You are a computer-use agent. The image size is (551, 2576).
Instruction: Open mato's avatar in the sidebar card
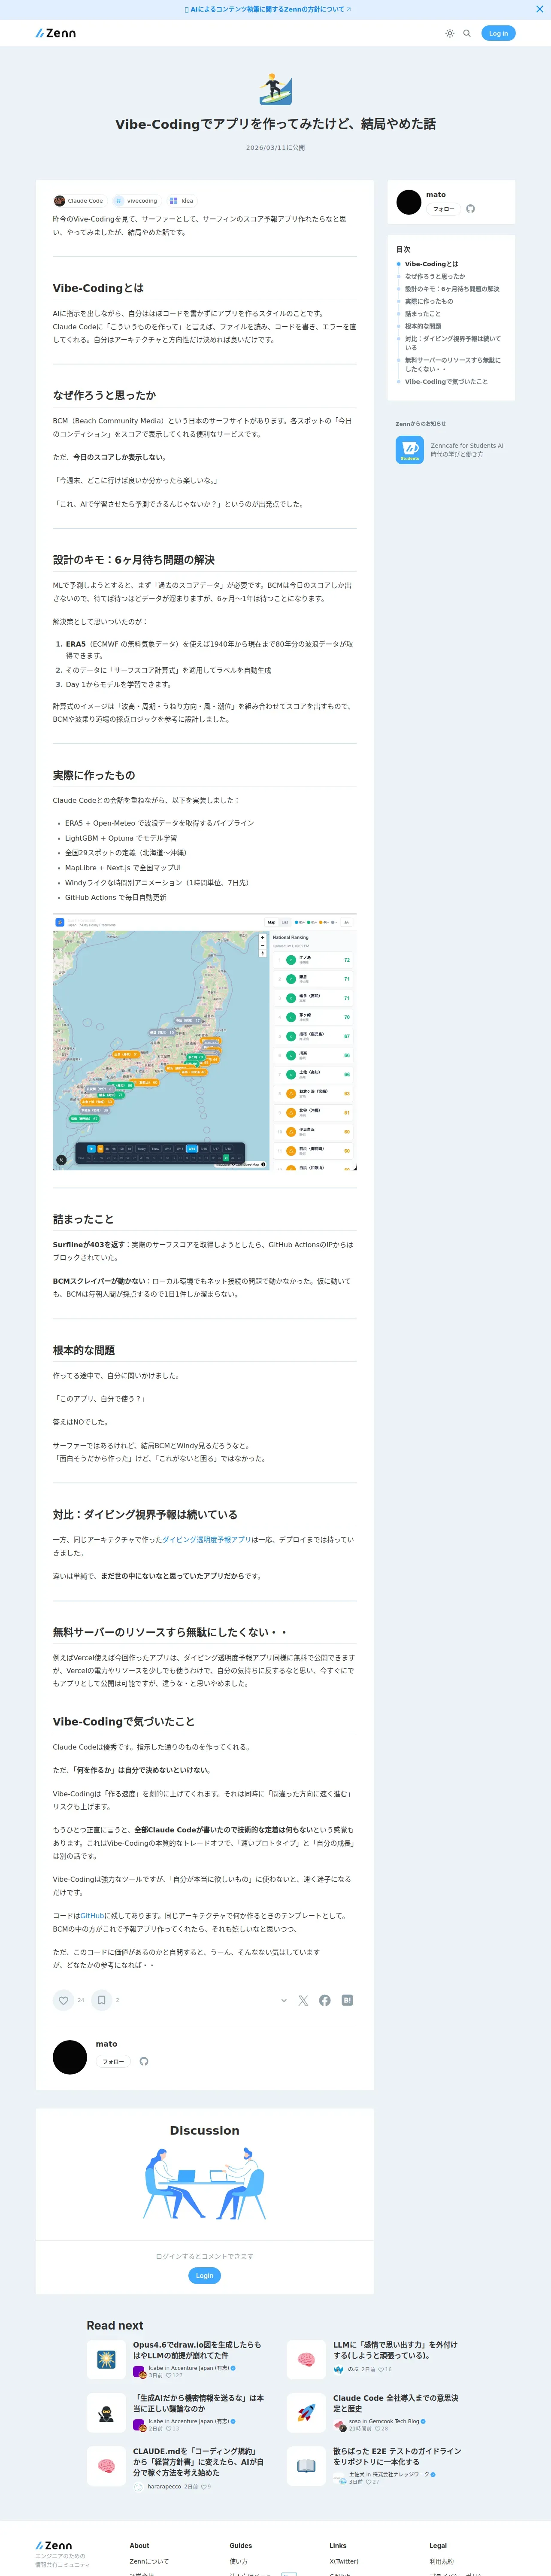[x=409, y=202]
